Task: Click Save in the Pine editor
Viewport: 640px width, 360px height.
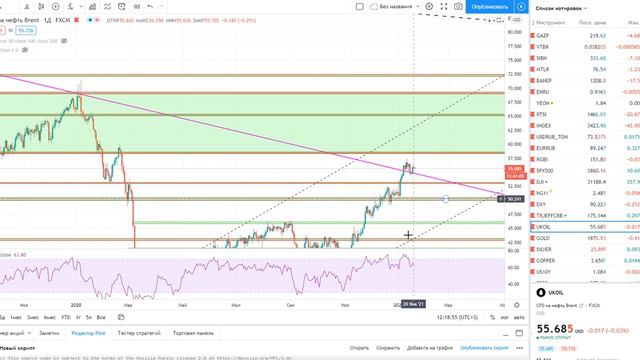Action: click(388, 348)
